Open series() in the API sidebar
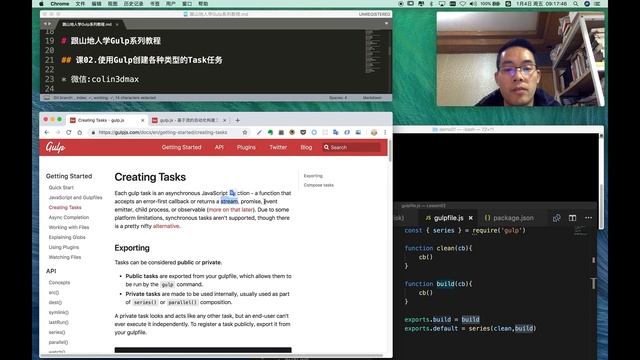 [57, 332]
